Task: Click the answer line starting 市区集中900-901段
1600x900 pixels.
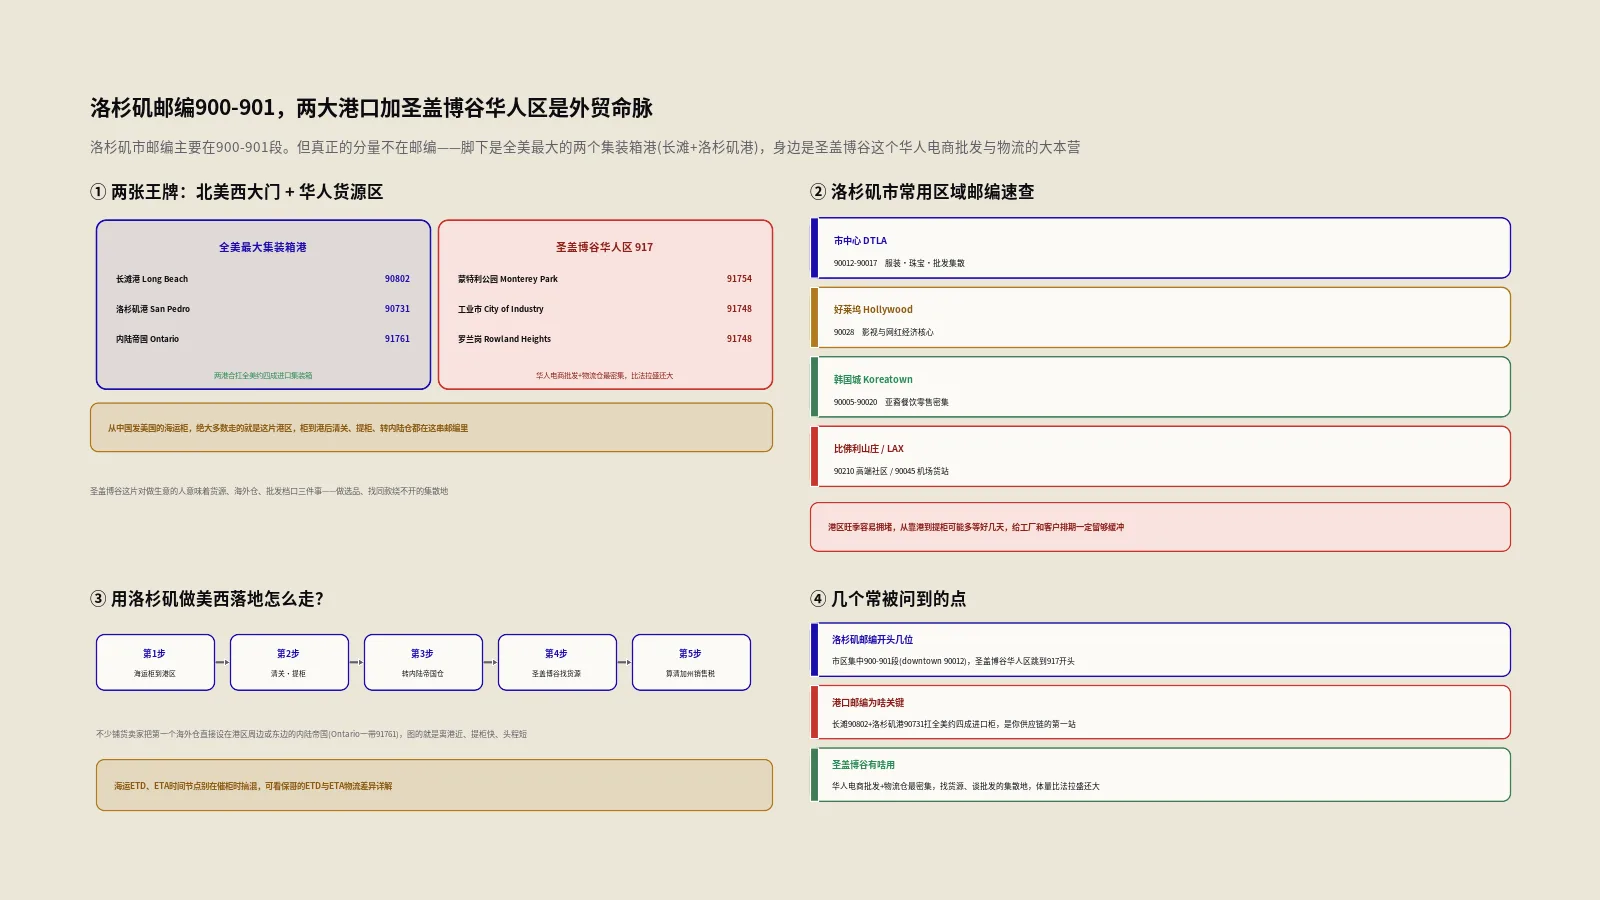Action: [953, 661]
